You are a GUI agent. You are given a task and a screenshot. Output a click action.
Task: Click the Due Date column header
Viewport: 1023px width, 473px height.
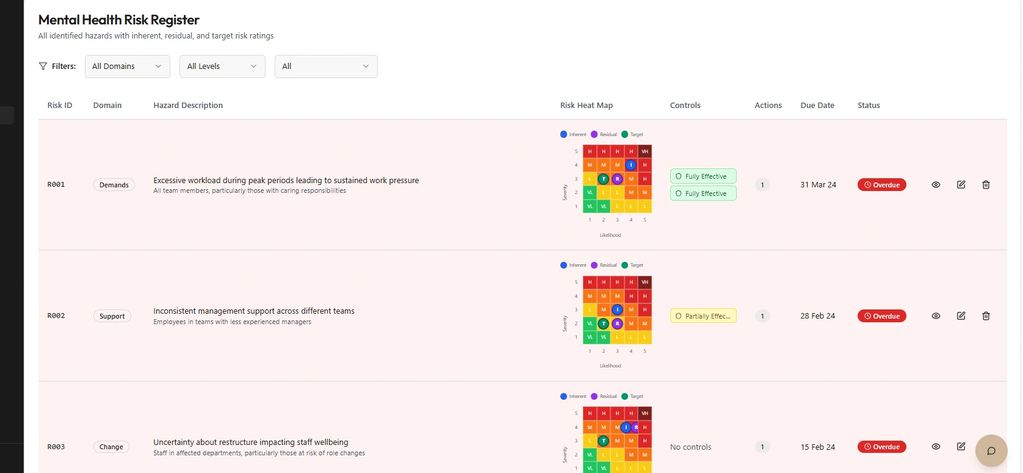tap(817, 105)
